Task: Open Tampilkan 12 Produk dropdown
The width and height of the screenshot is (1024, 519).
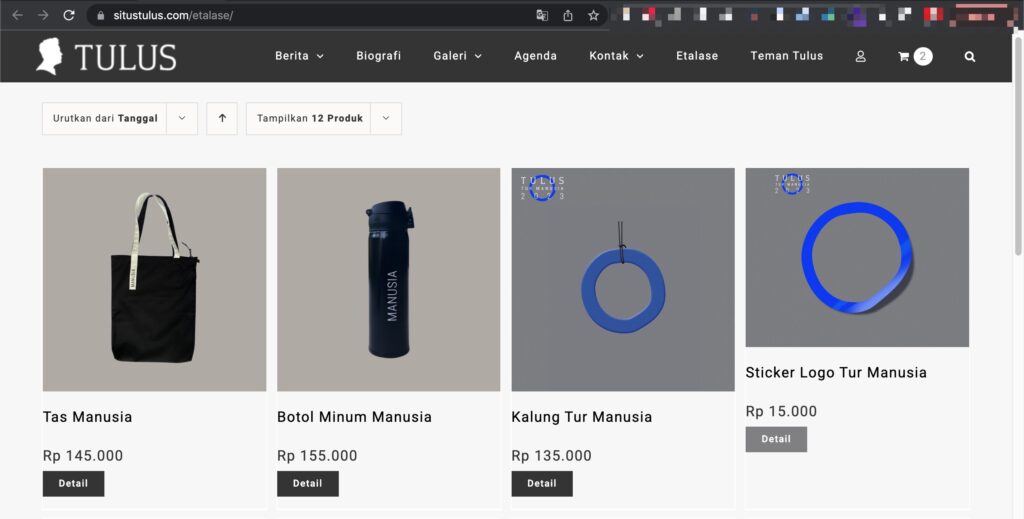Action: coord(323,118)
